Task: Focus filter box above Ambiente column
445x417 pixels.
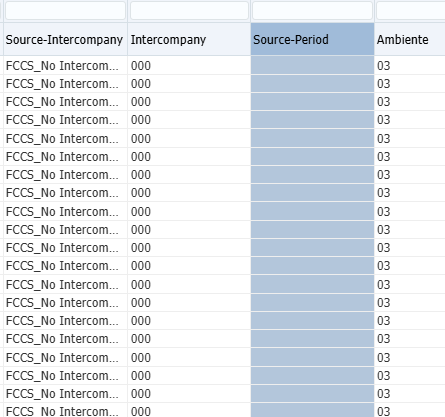Action: [411, 11]
